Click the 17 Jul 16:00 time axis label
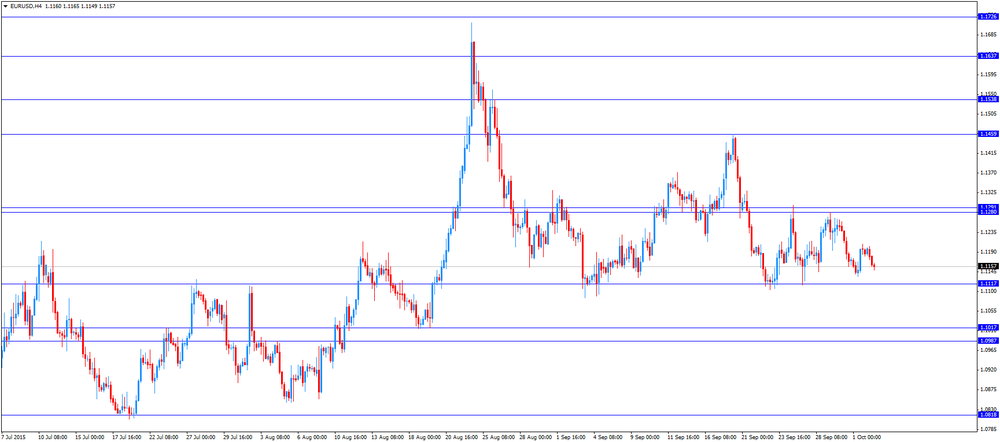Image resolution: width=1000 pixels, height=442 pixels. click(x=127, y=438)
